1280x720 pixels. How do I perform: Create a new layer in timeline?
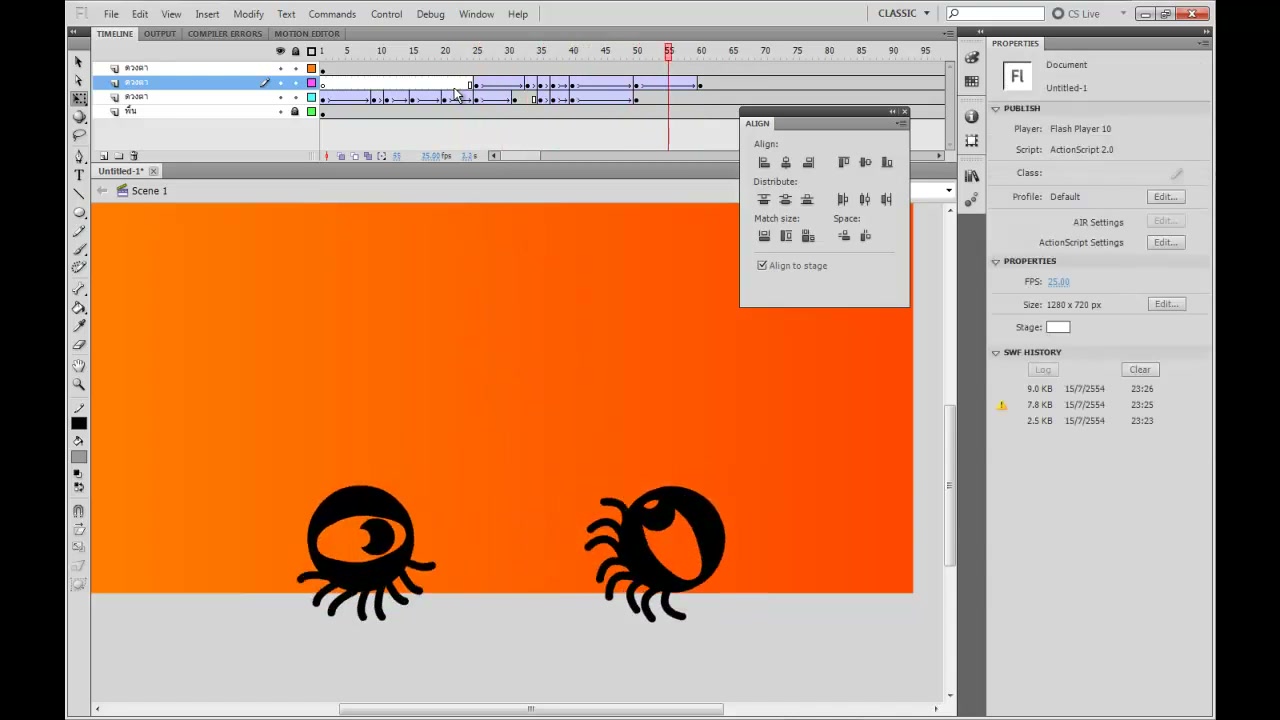103,156
